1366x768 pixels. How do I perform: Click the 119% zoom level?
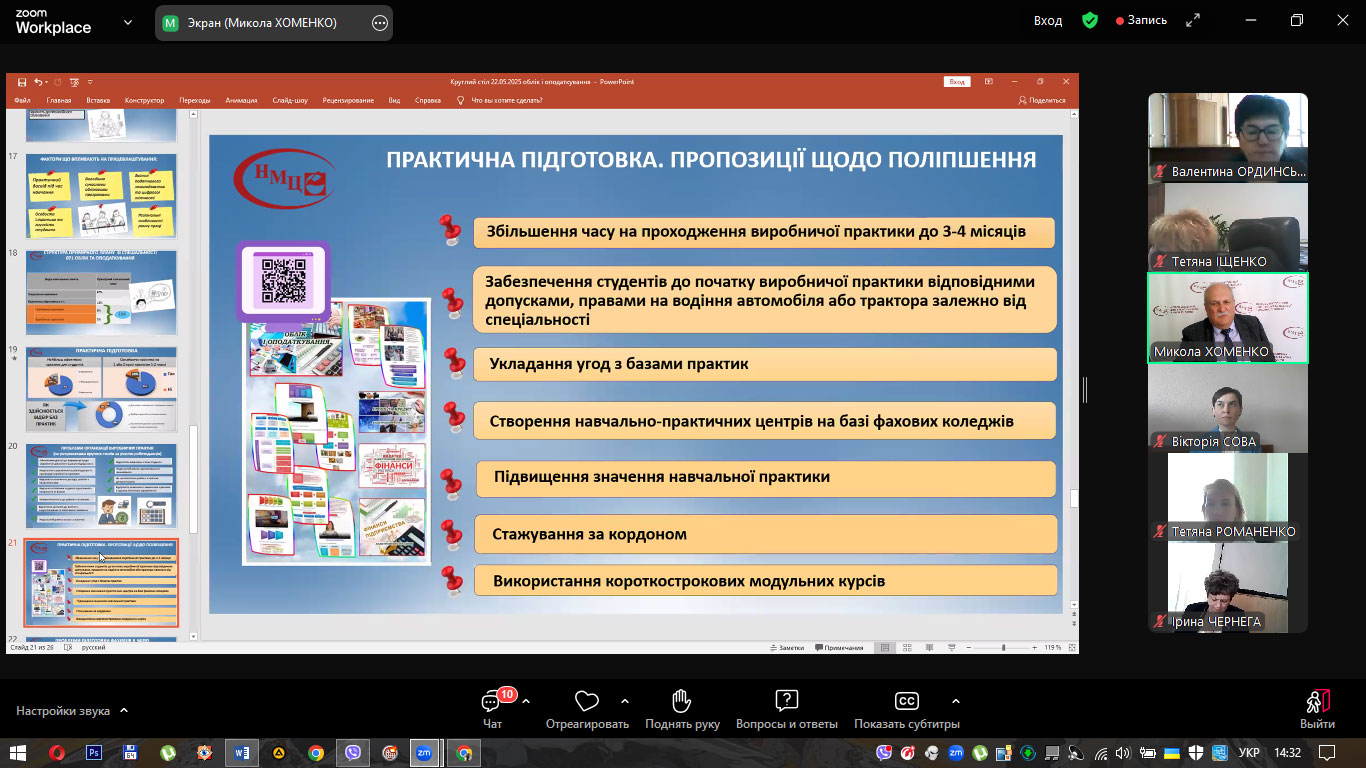pos(1053,648)
